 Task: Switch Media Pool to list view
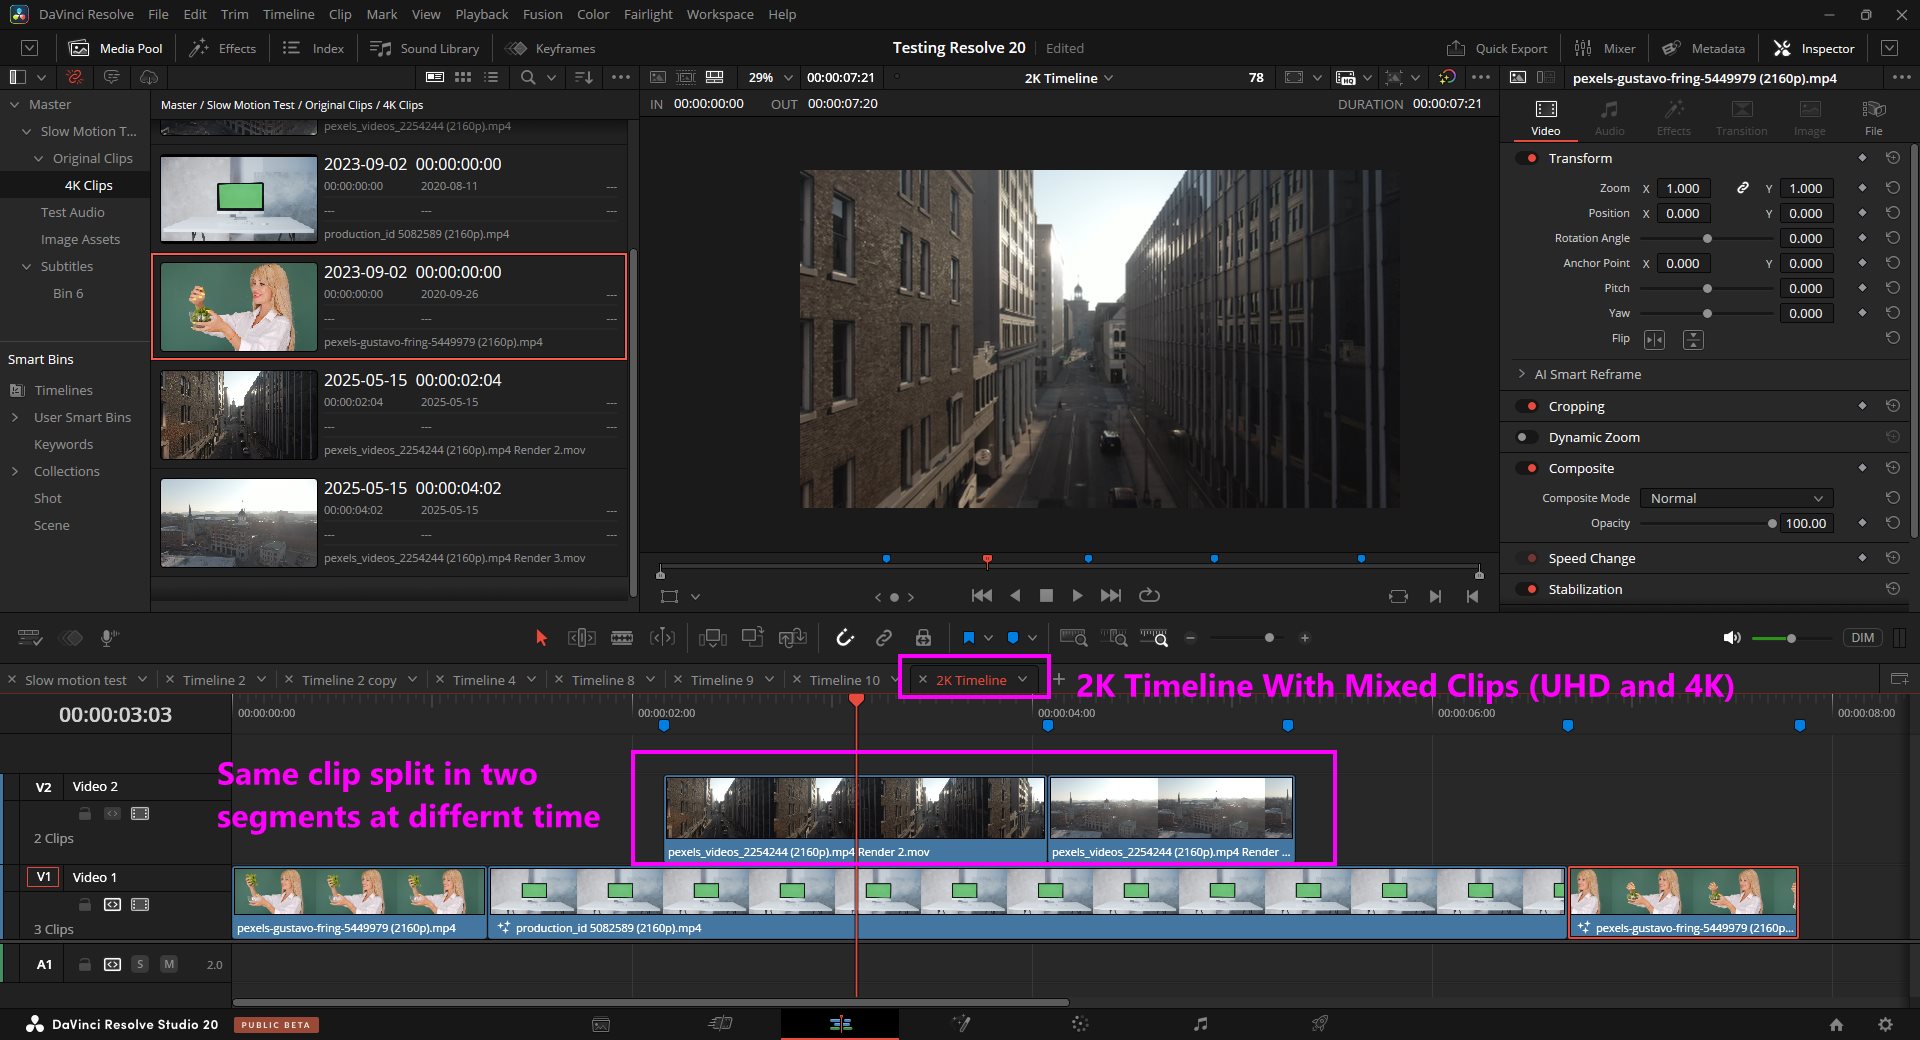(x=491, y=77)
